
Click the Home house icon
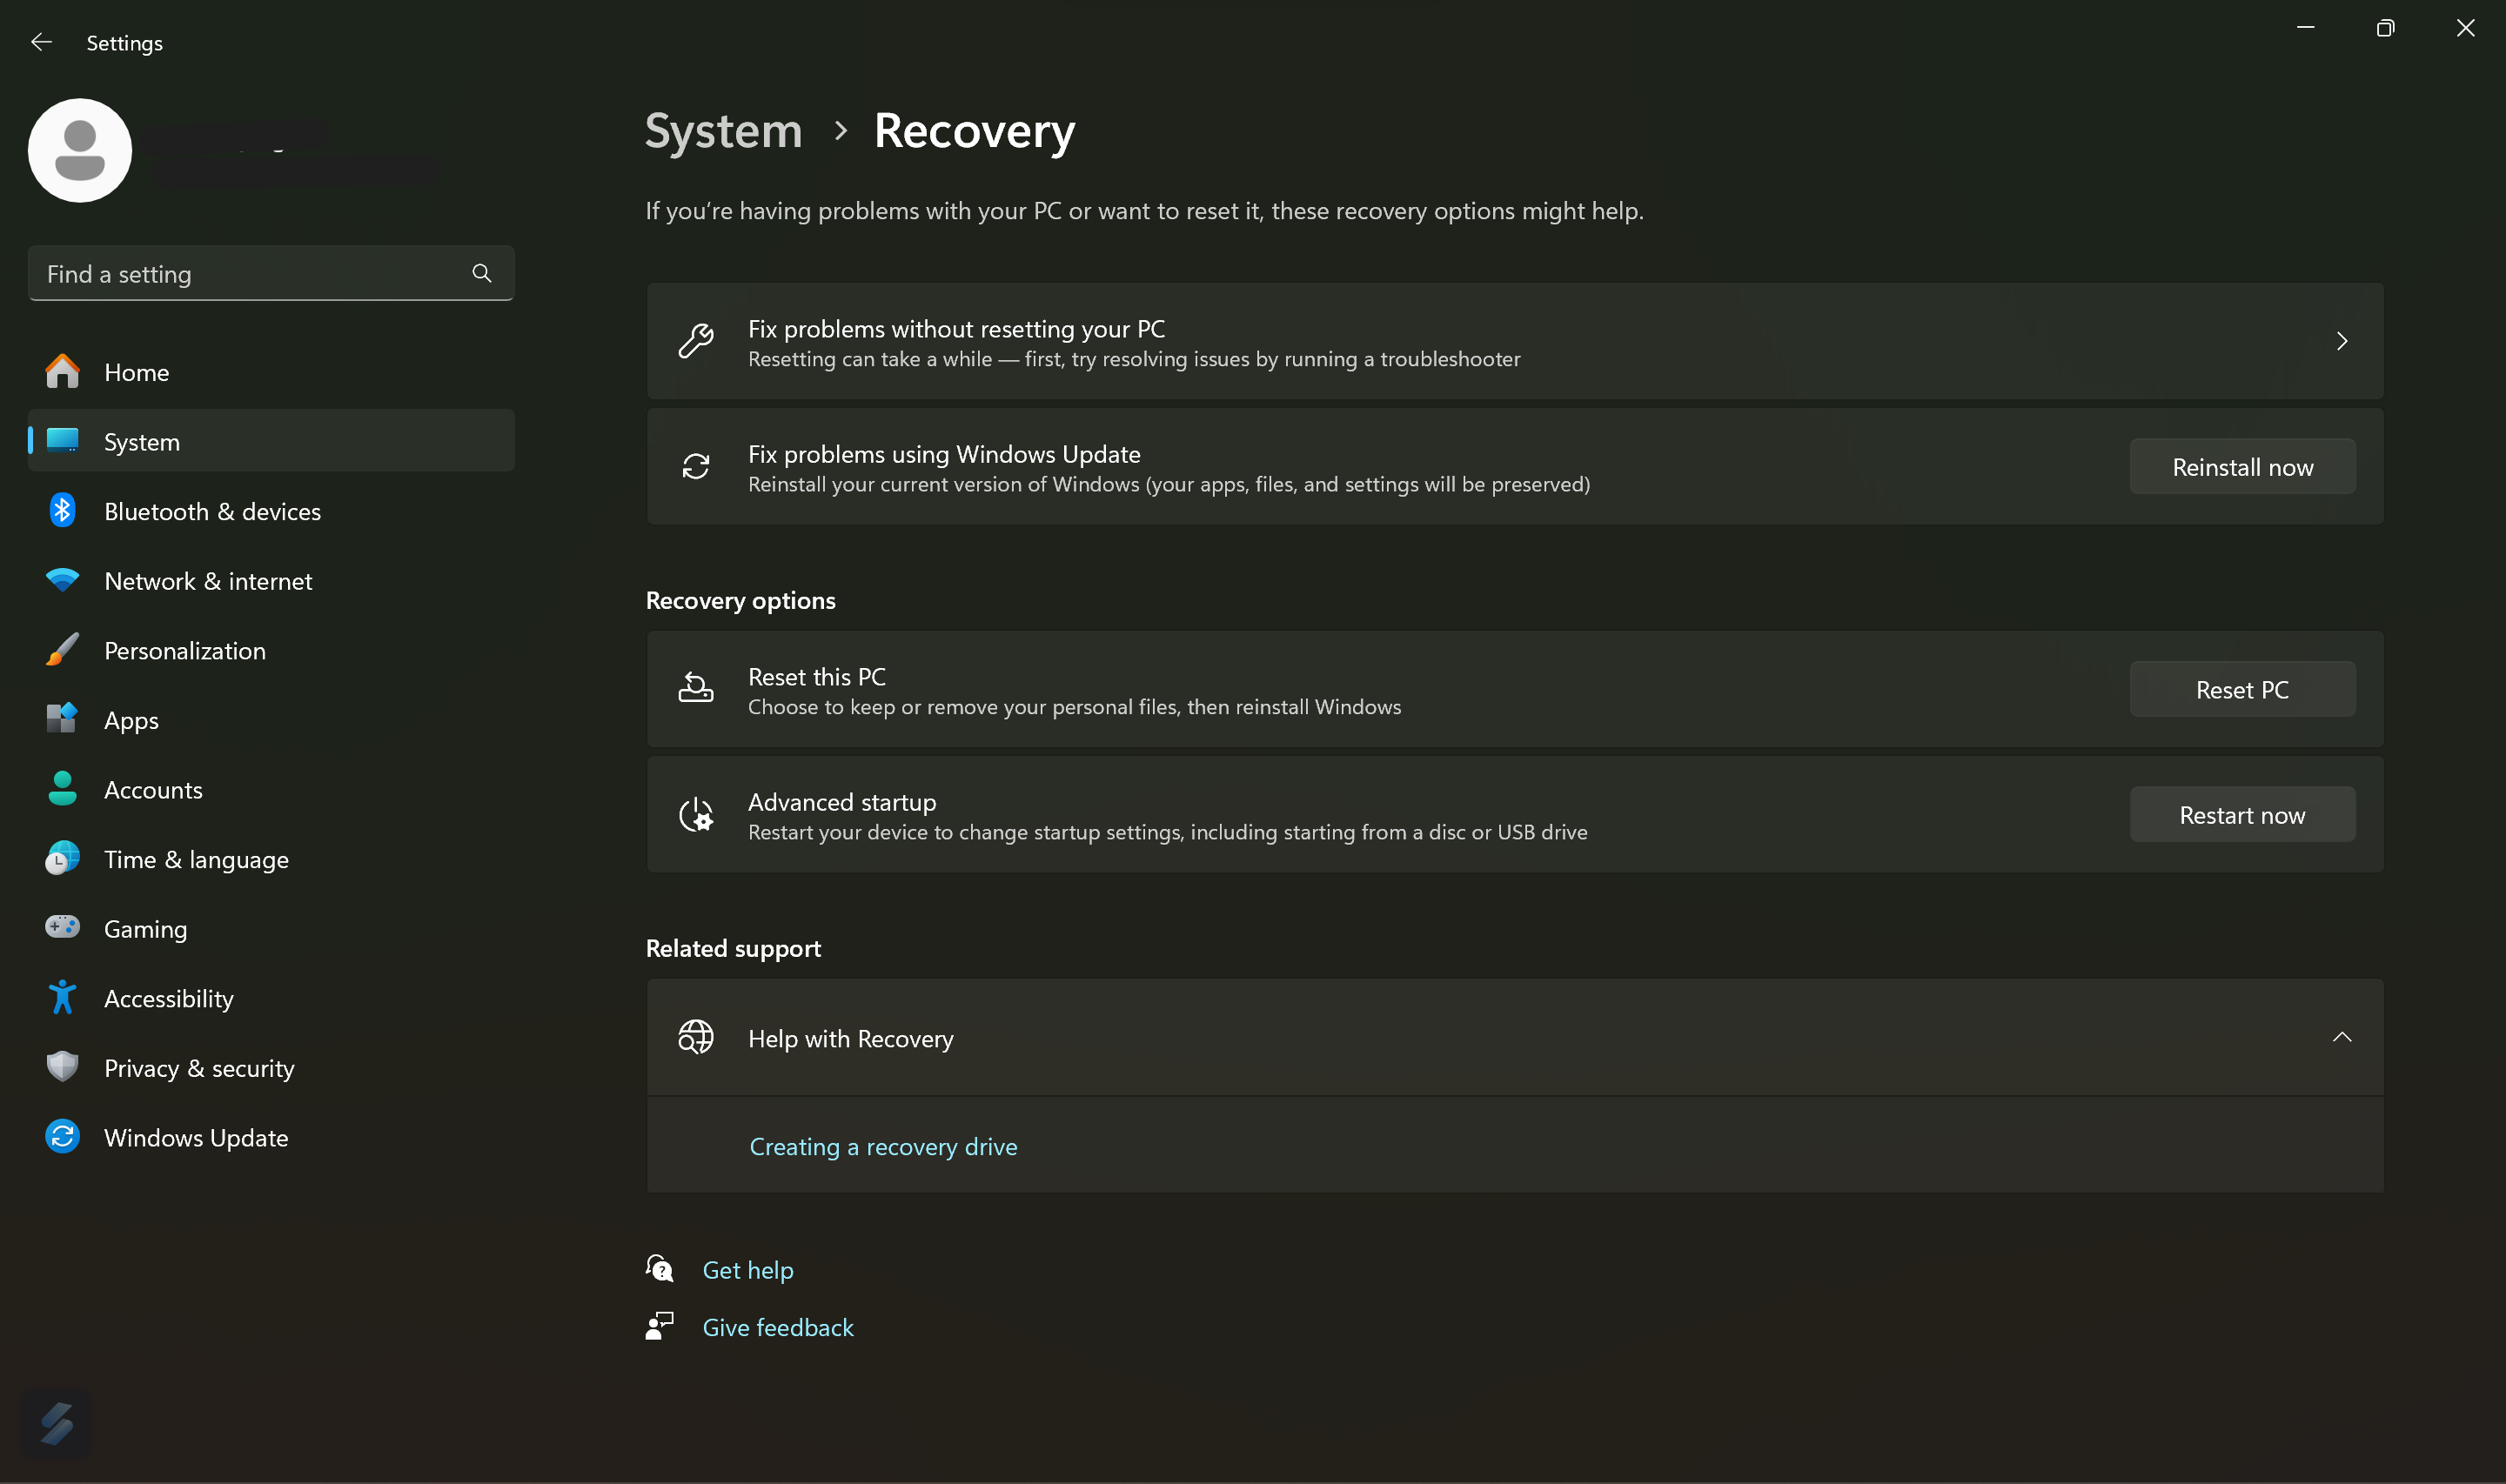pyautogui.click(x=62, y=372)
